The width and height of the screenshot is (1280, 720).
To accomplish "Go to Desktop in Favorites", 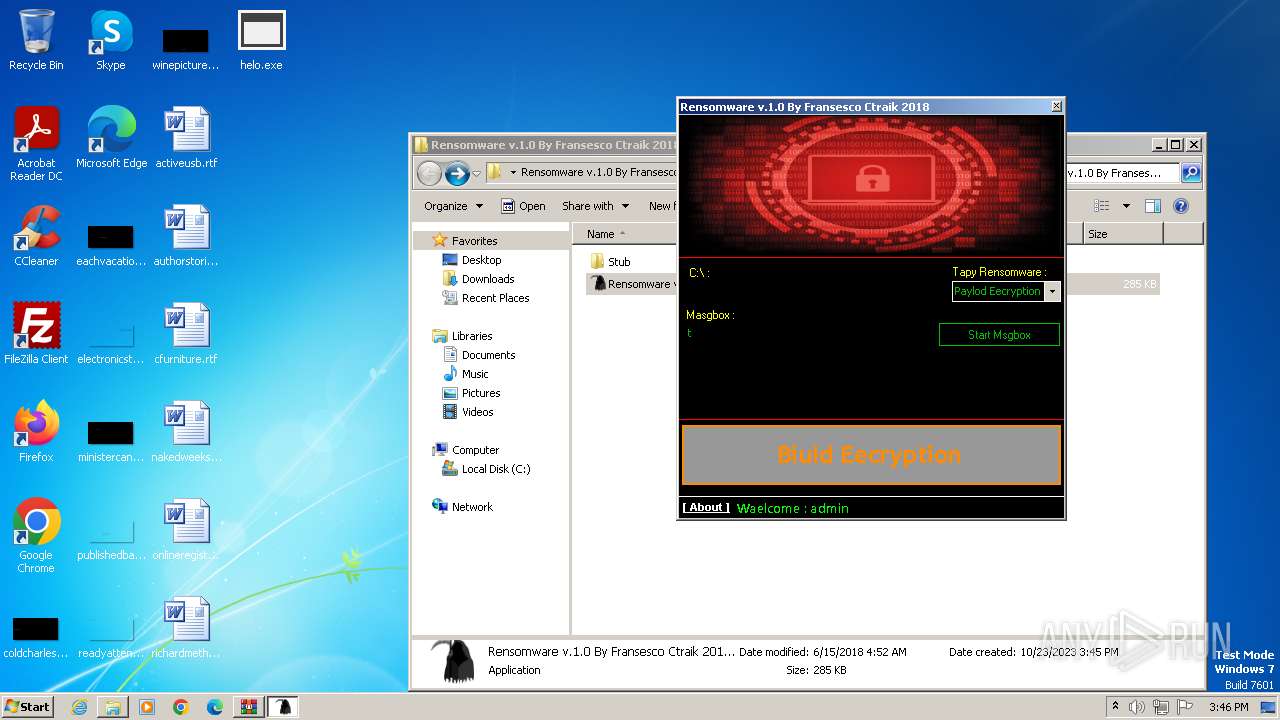I will click(472, 260).
